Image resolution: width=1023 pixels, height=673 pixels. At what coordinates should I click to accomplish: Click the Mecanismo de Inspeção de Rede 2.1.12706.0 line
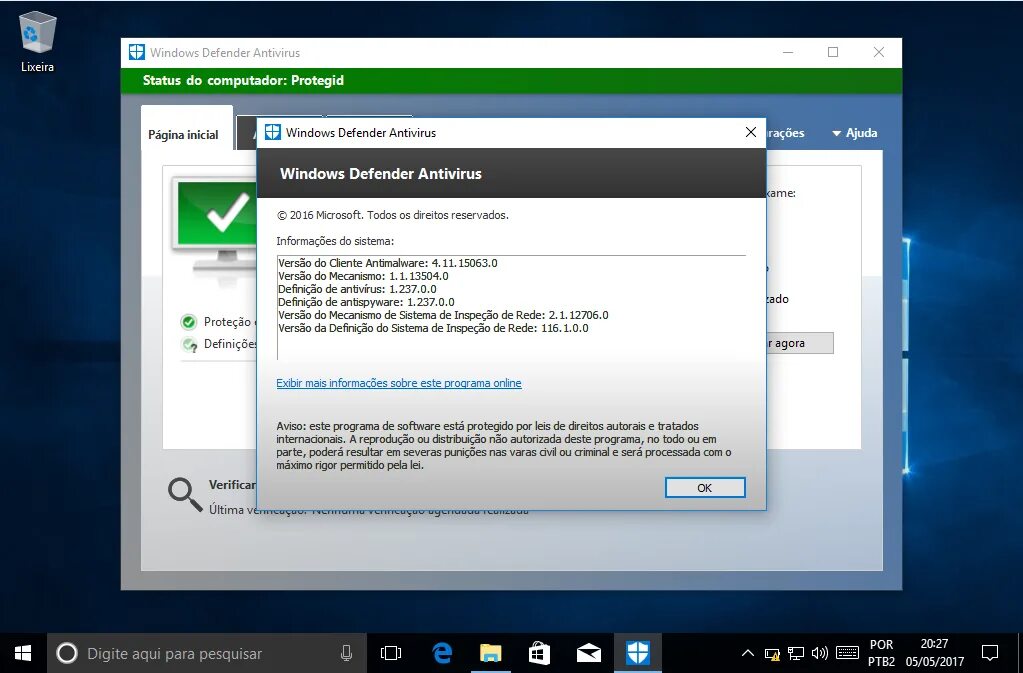pyautogui.click(x=443, y=315)
